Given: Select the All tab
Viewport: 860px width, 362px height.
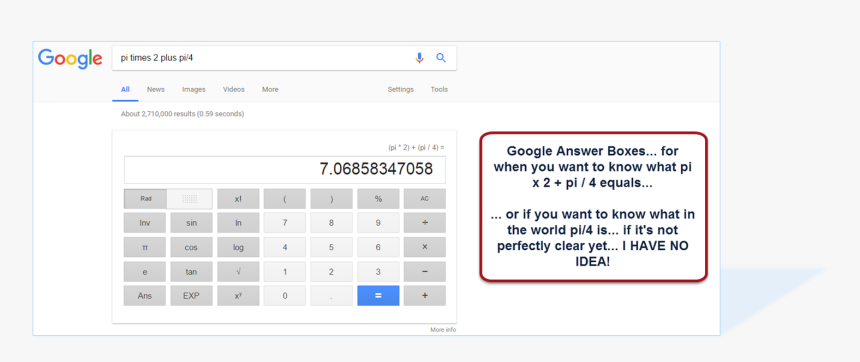Looking at the screenshot, I should point(125,89).
